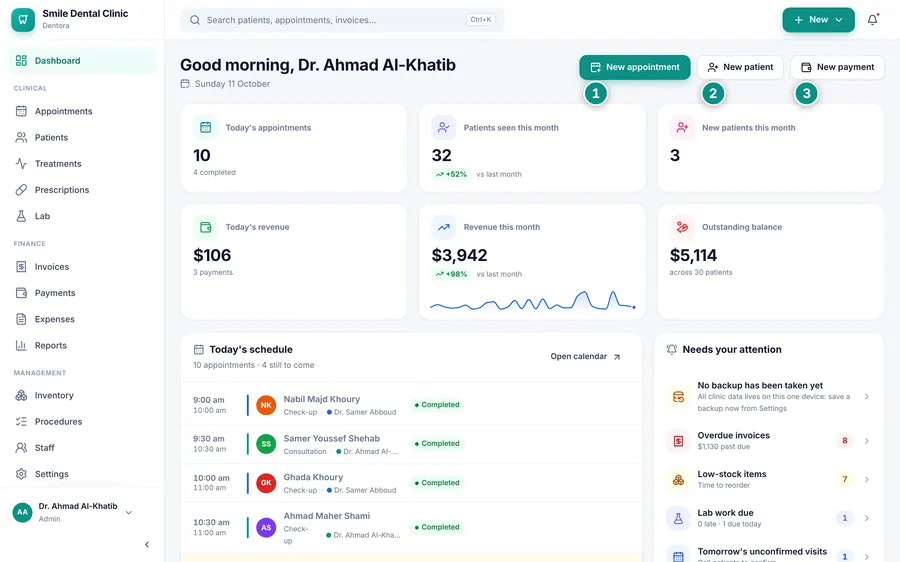Open Appointments in the sidebar

(82, 111)
